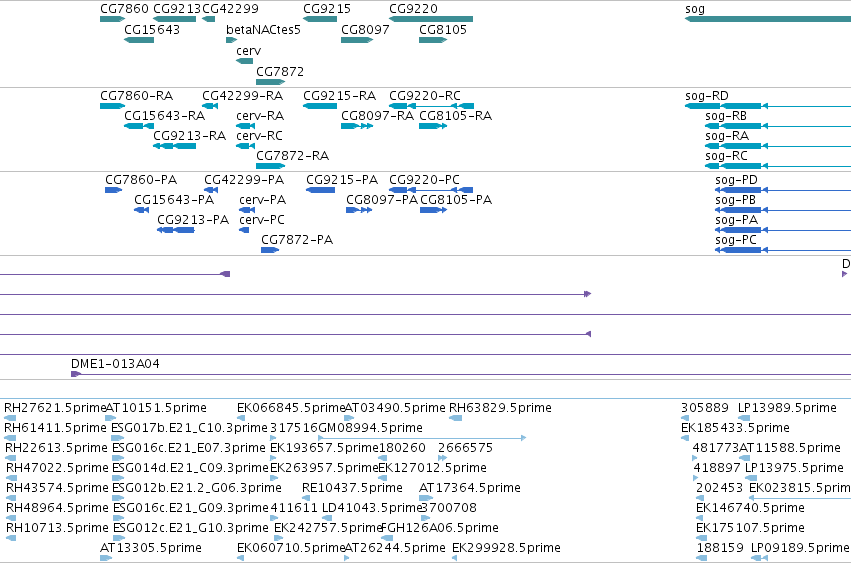Click protein CG42299-PA label

tap(244, 180)
